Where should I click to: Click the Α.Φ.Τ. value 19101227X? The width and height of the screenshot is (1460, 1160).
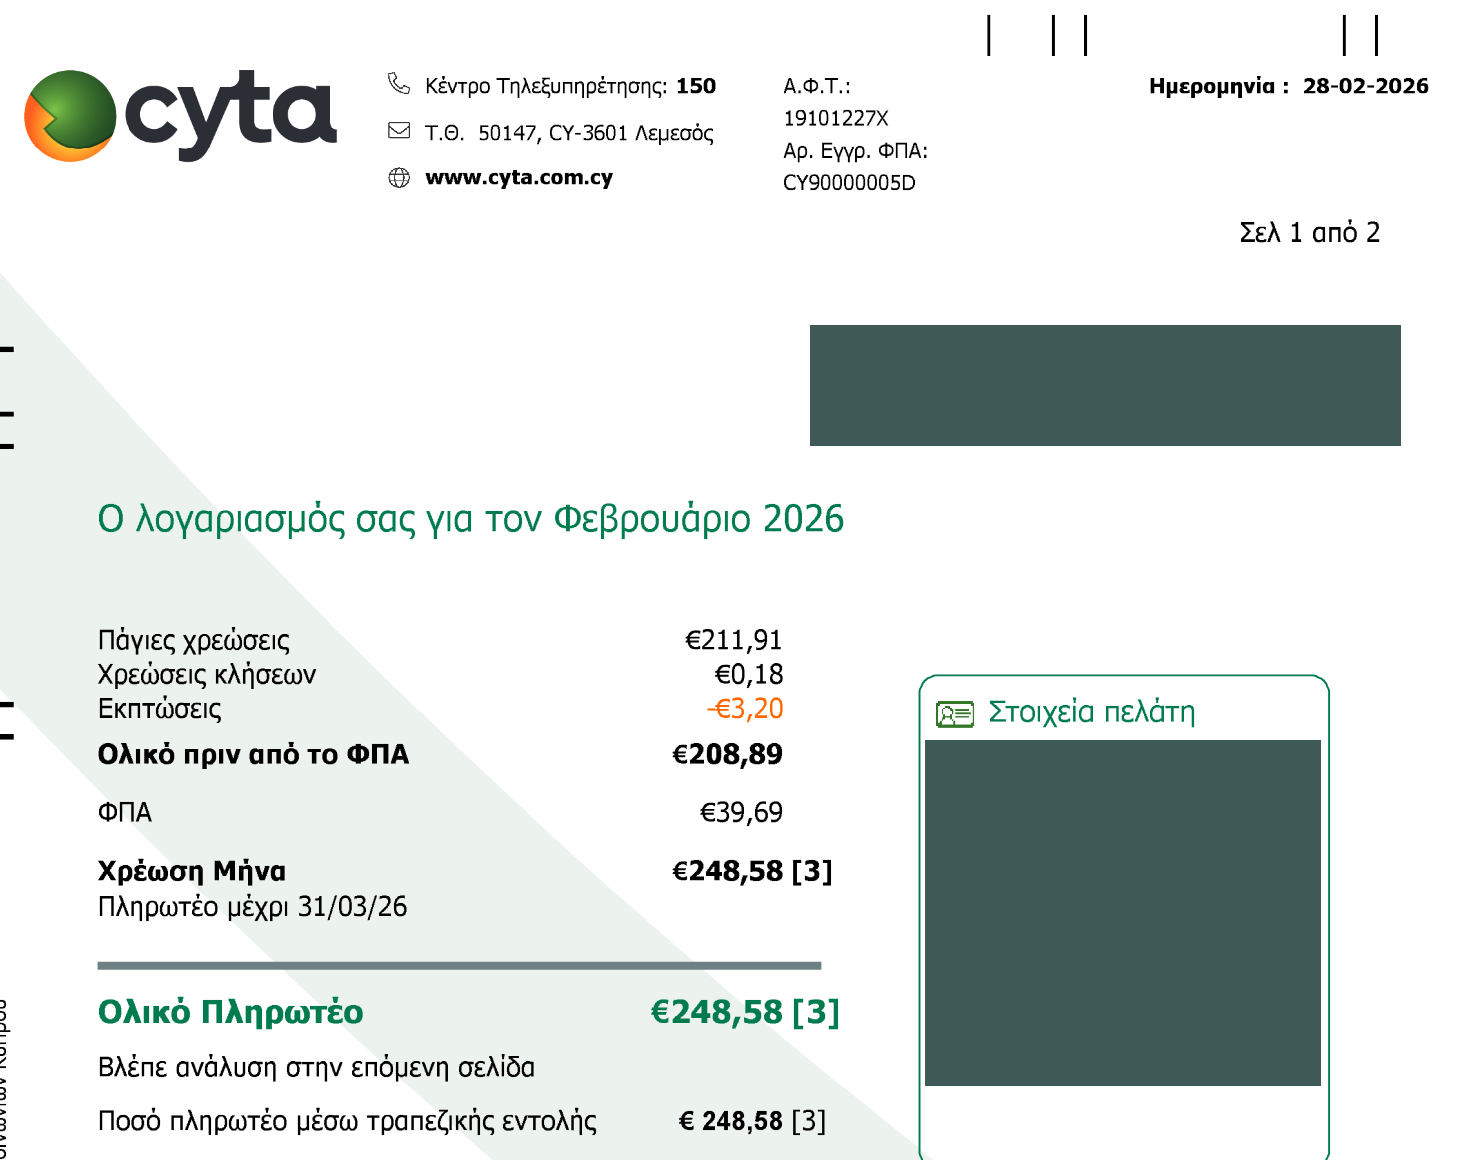tap(836, 118)
